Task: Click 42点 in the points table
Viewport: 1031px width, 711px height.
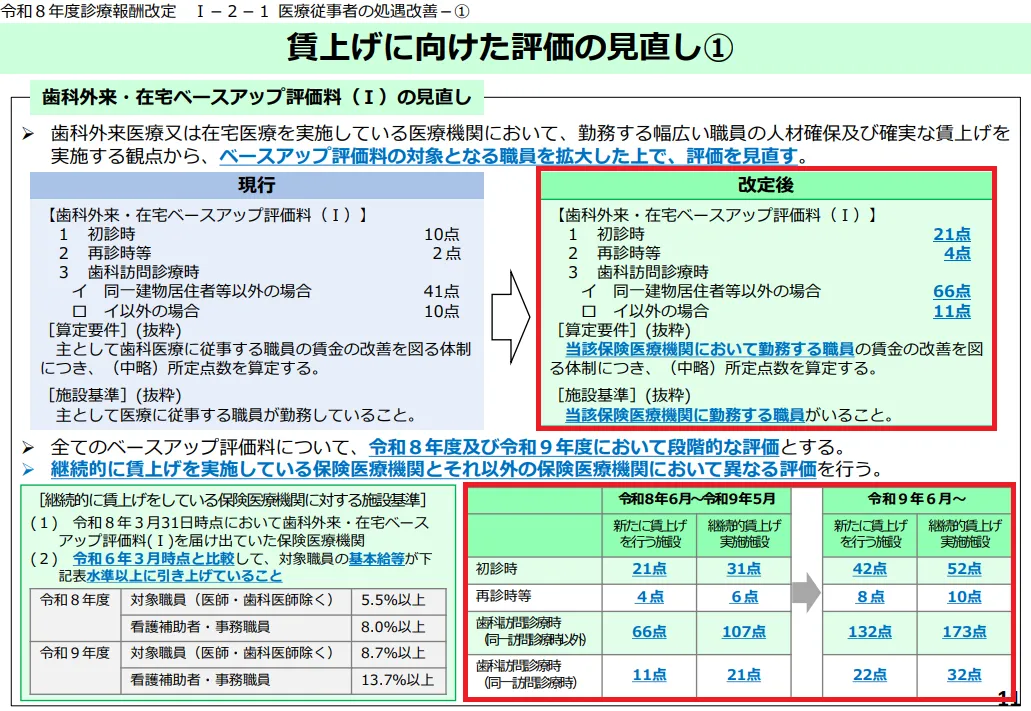Action: tap(870, 569)
